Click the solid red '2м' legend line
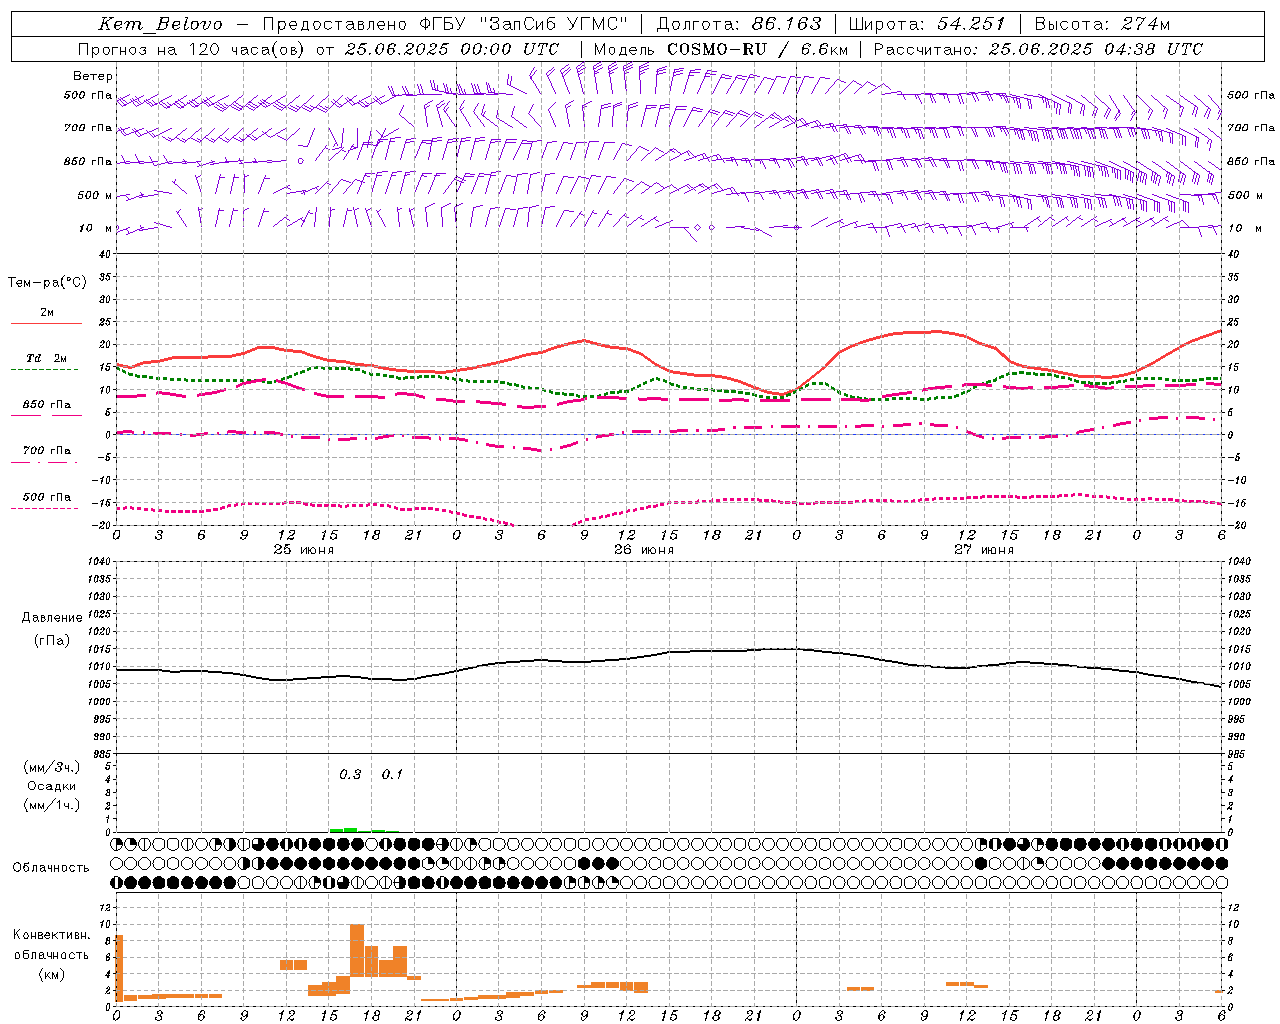1280x1024 pixels. pyautogui.click(x=46, y=323)
